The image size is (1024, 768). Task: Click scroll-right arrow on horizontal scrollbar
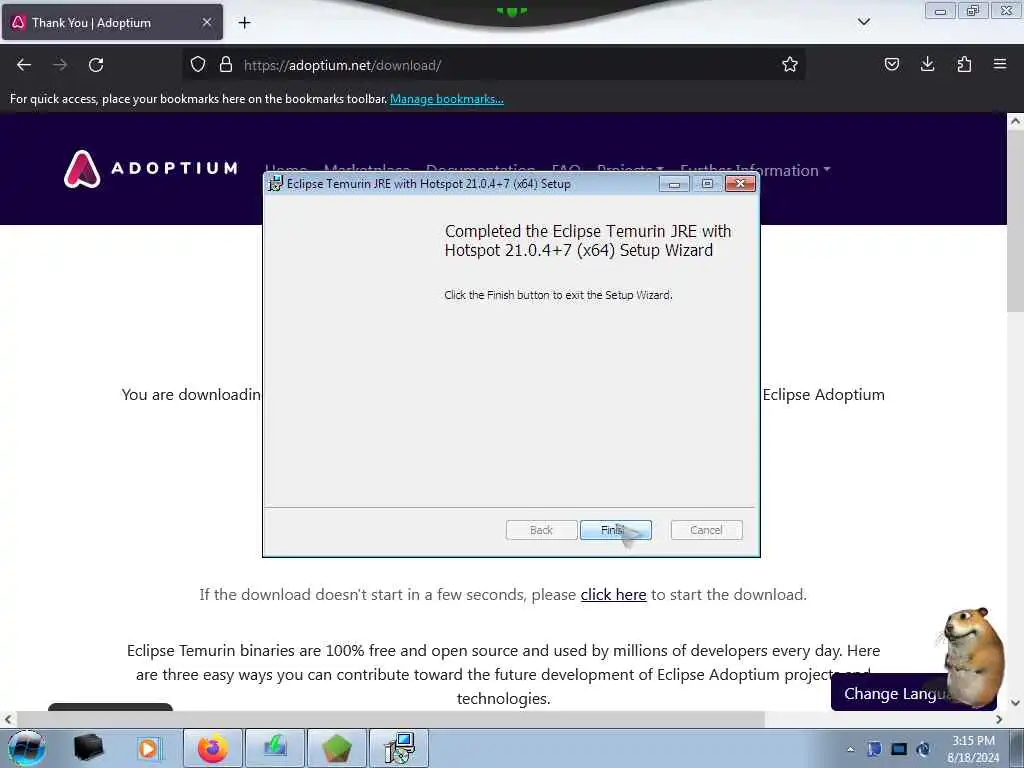pyautogui.click(x=999, y=719)
